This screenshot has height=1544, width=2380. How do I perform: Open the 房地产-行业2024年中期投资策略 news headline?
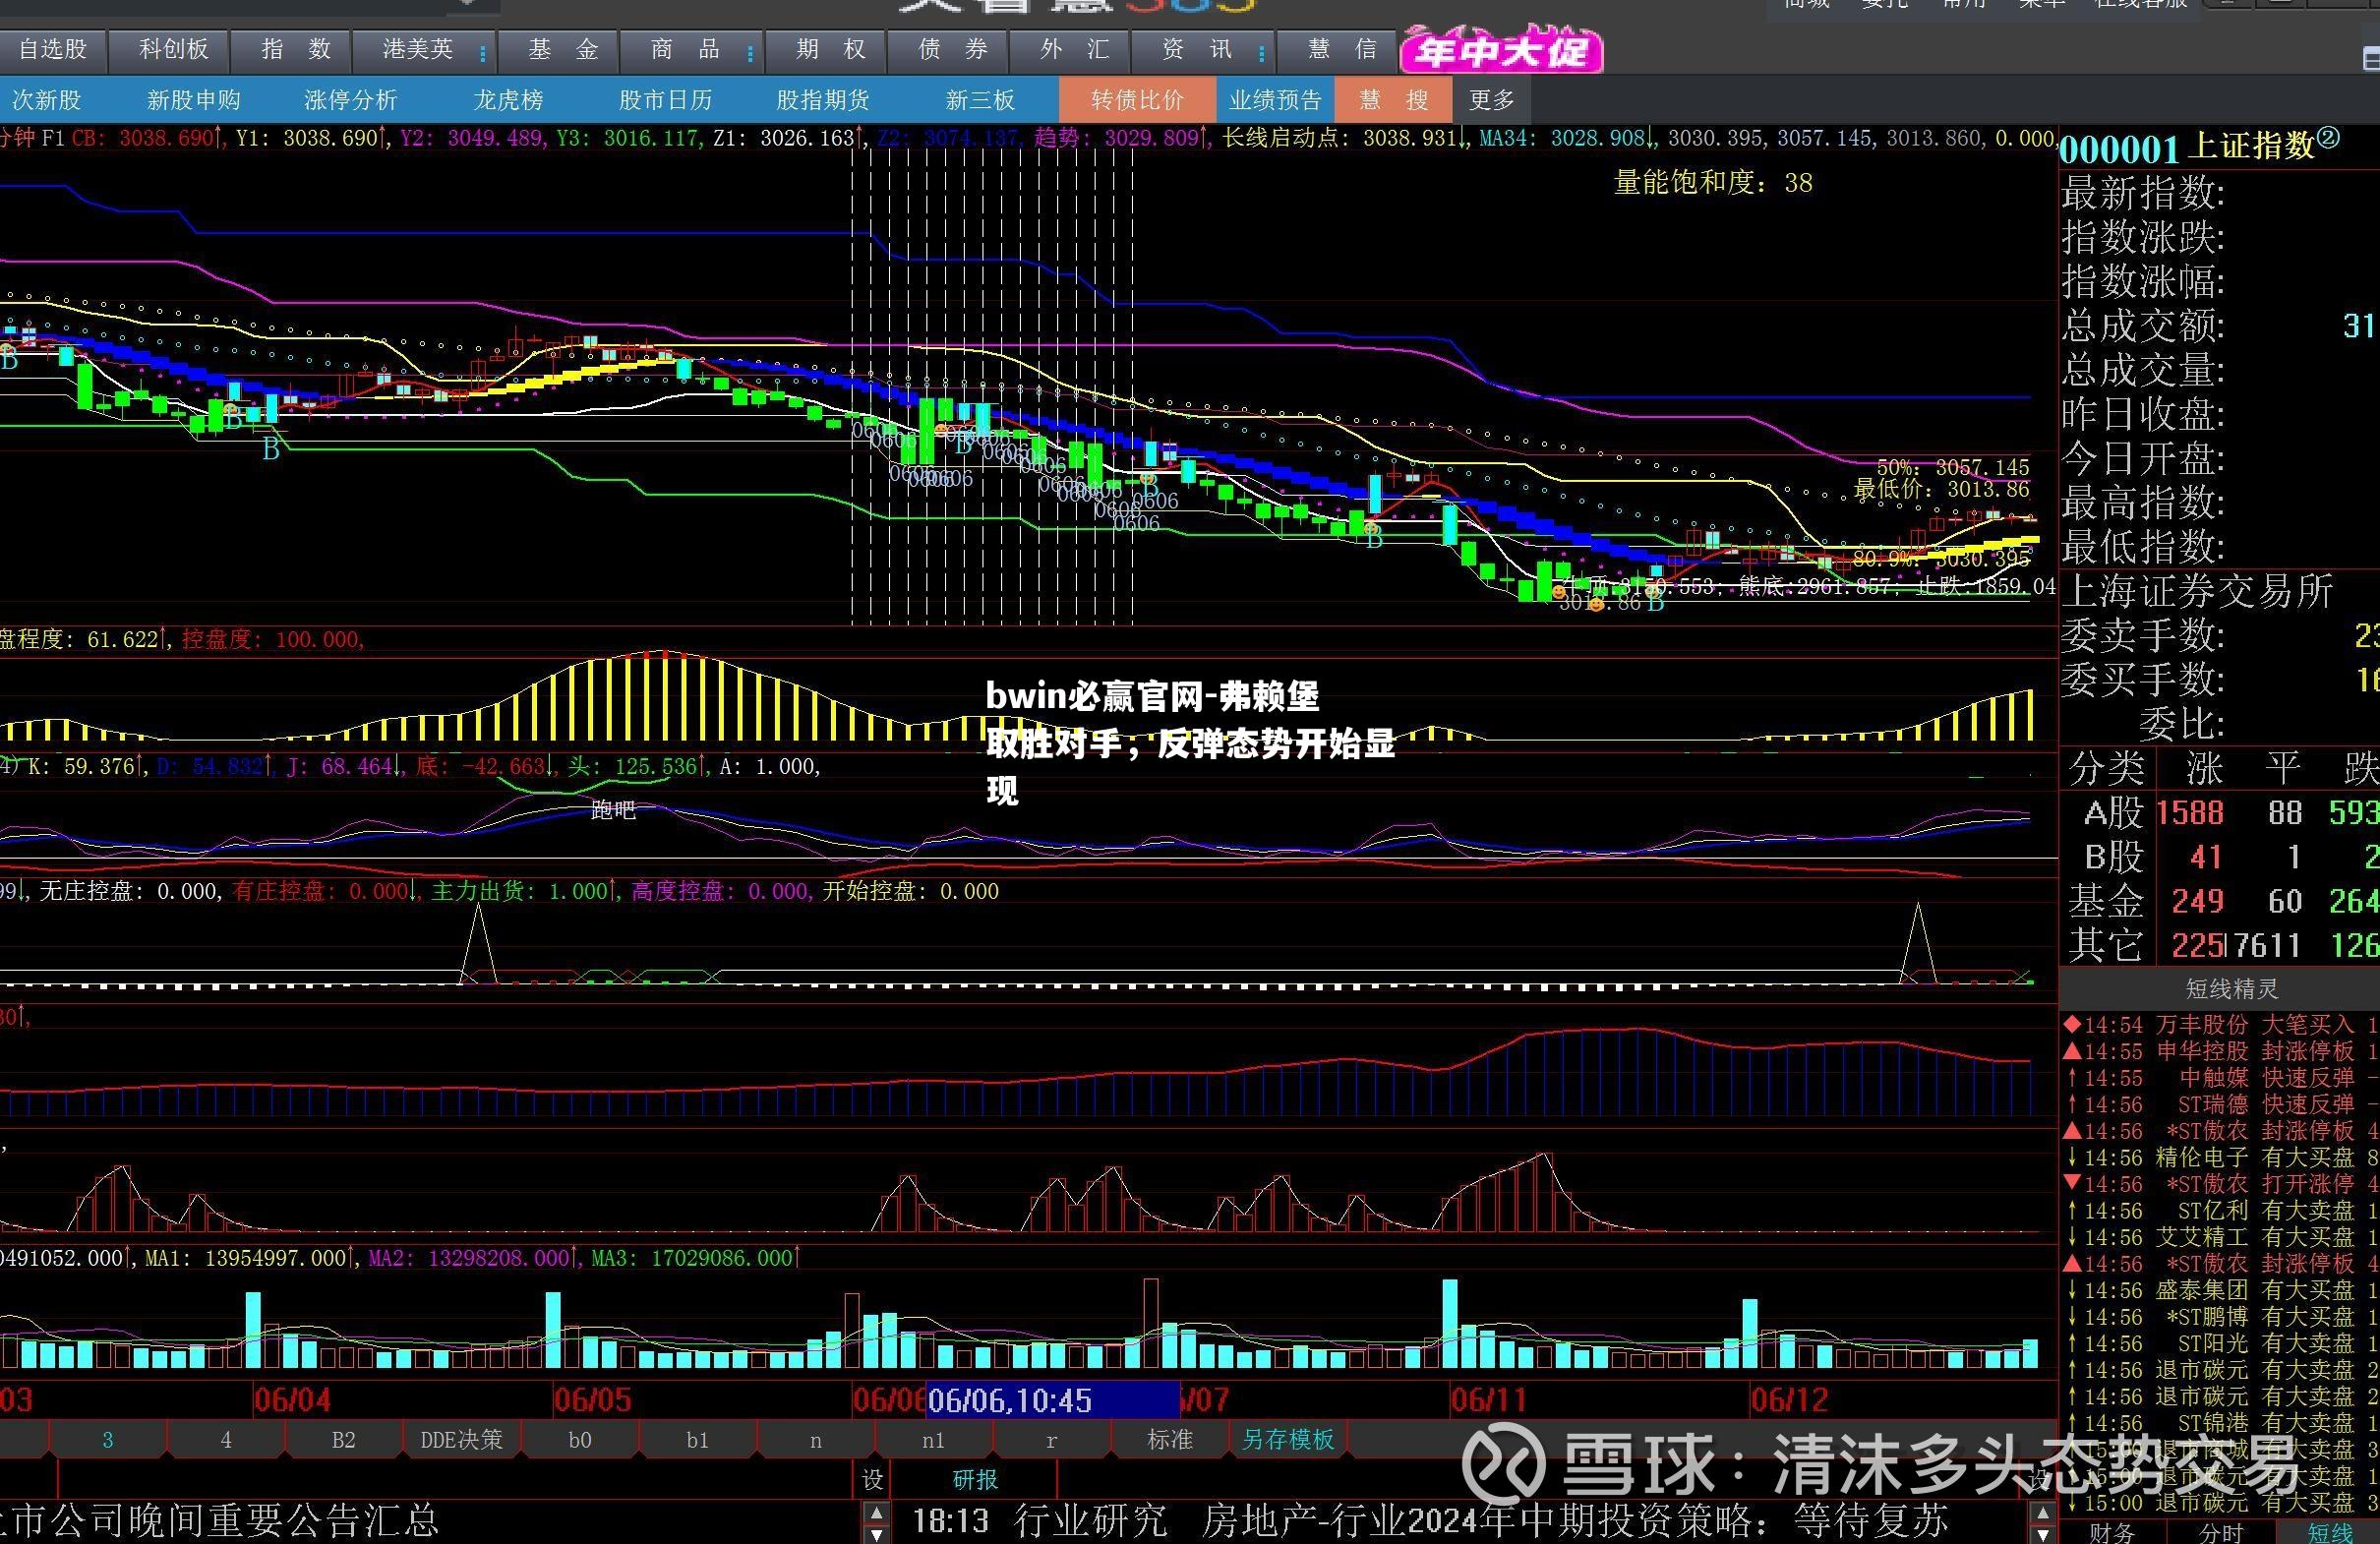tap(1574, 1520)
